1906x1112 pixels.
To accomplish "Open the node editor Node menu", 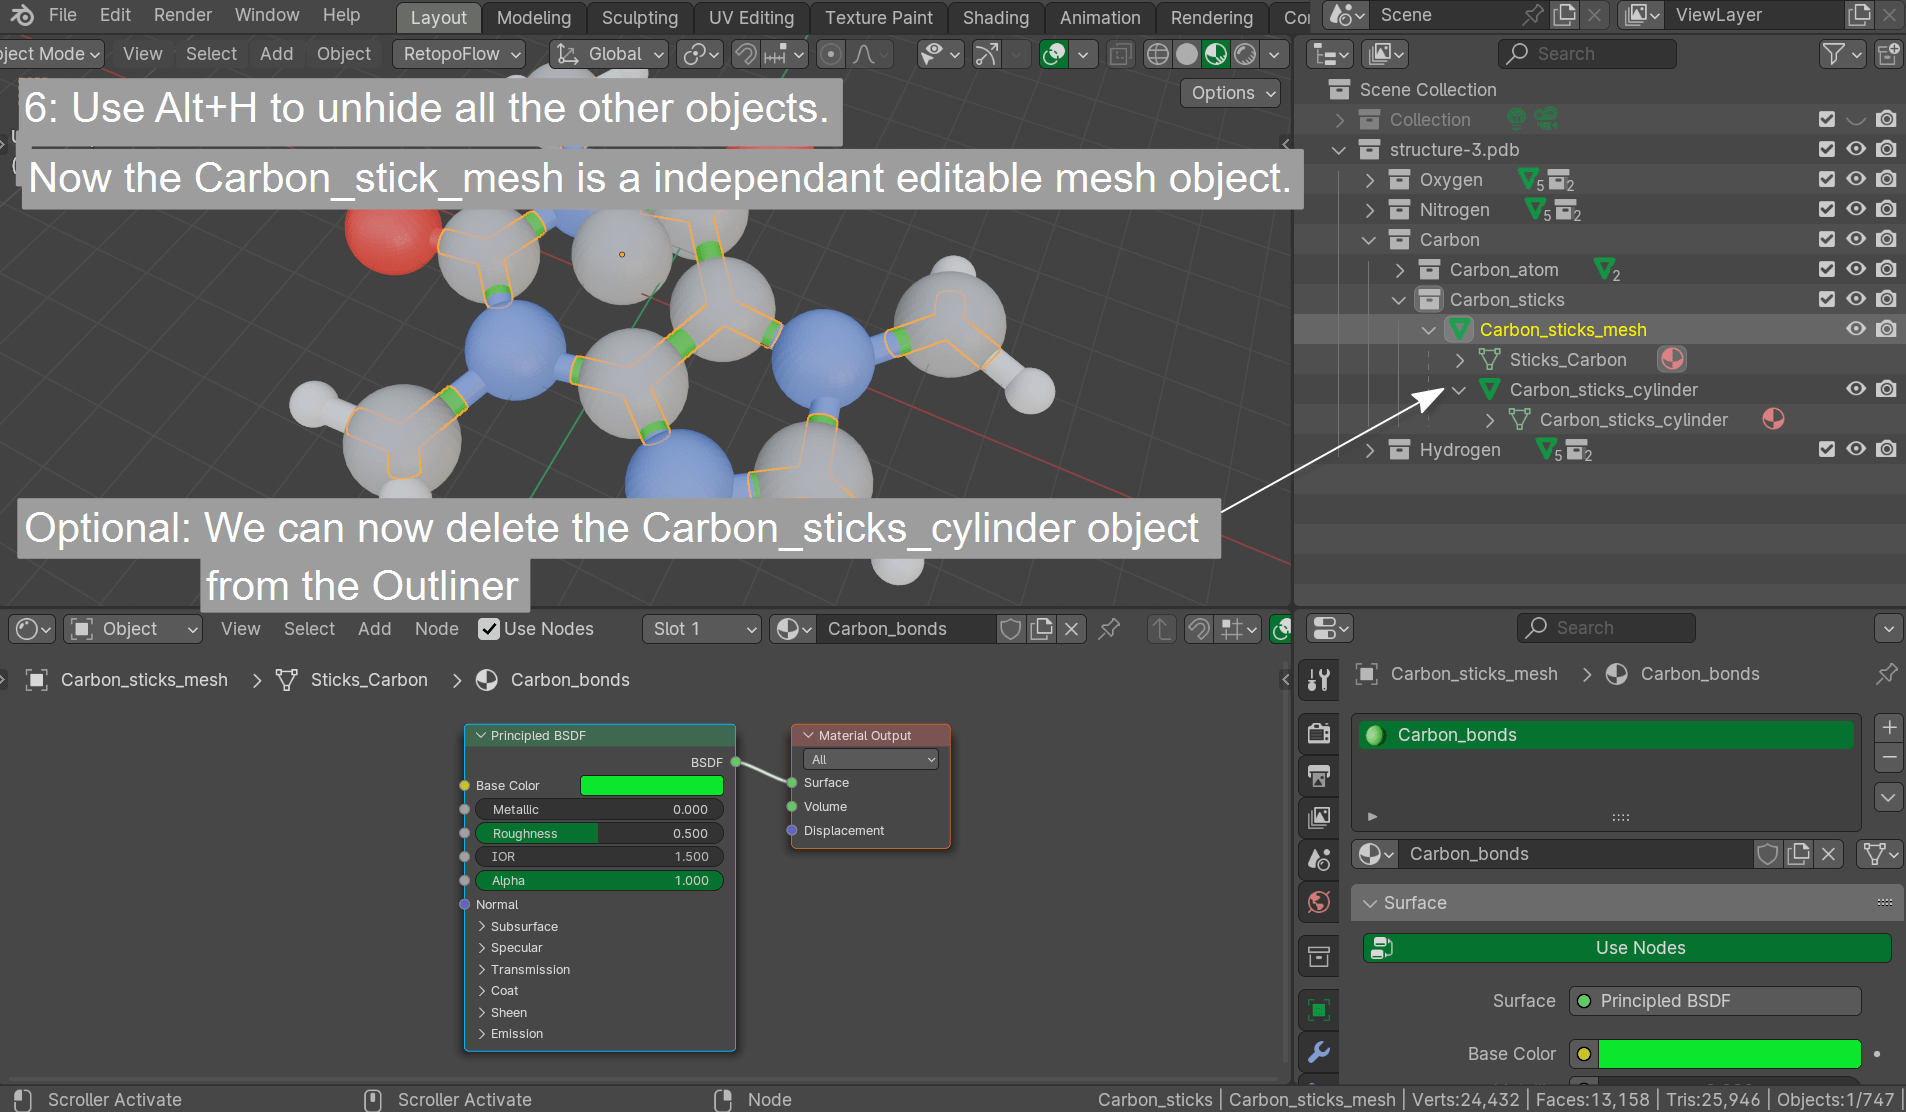I will coord(437,629).
